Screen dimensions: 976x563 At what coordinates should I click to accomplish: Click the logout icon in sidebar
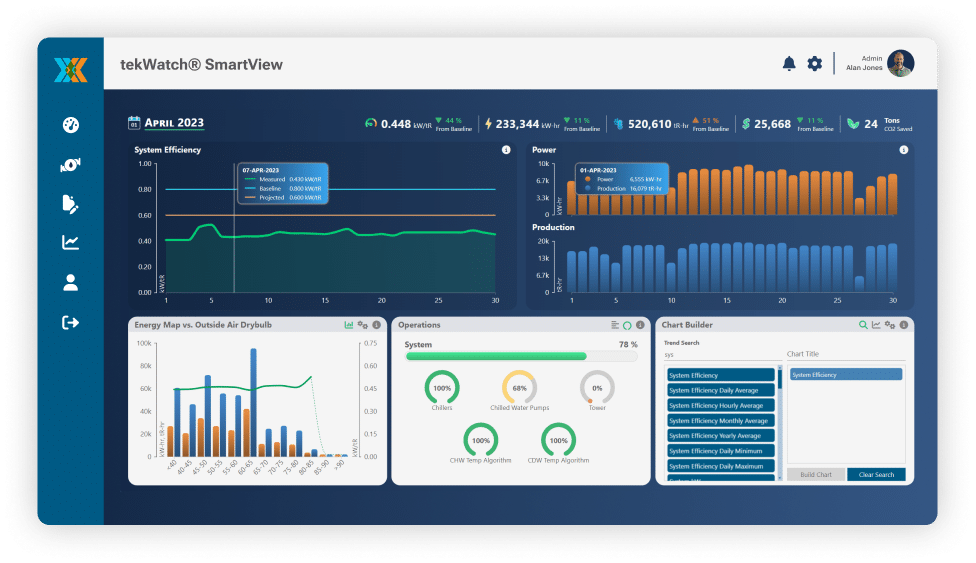pyautogui.click(x=70, y=323)
